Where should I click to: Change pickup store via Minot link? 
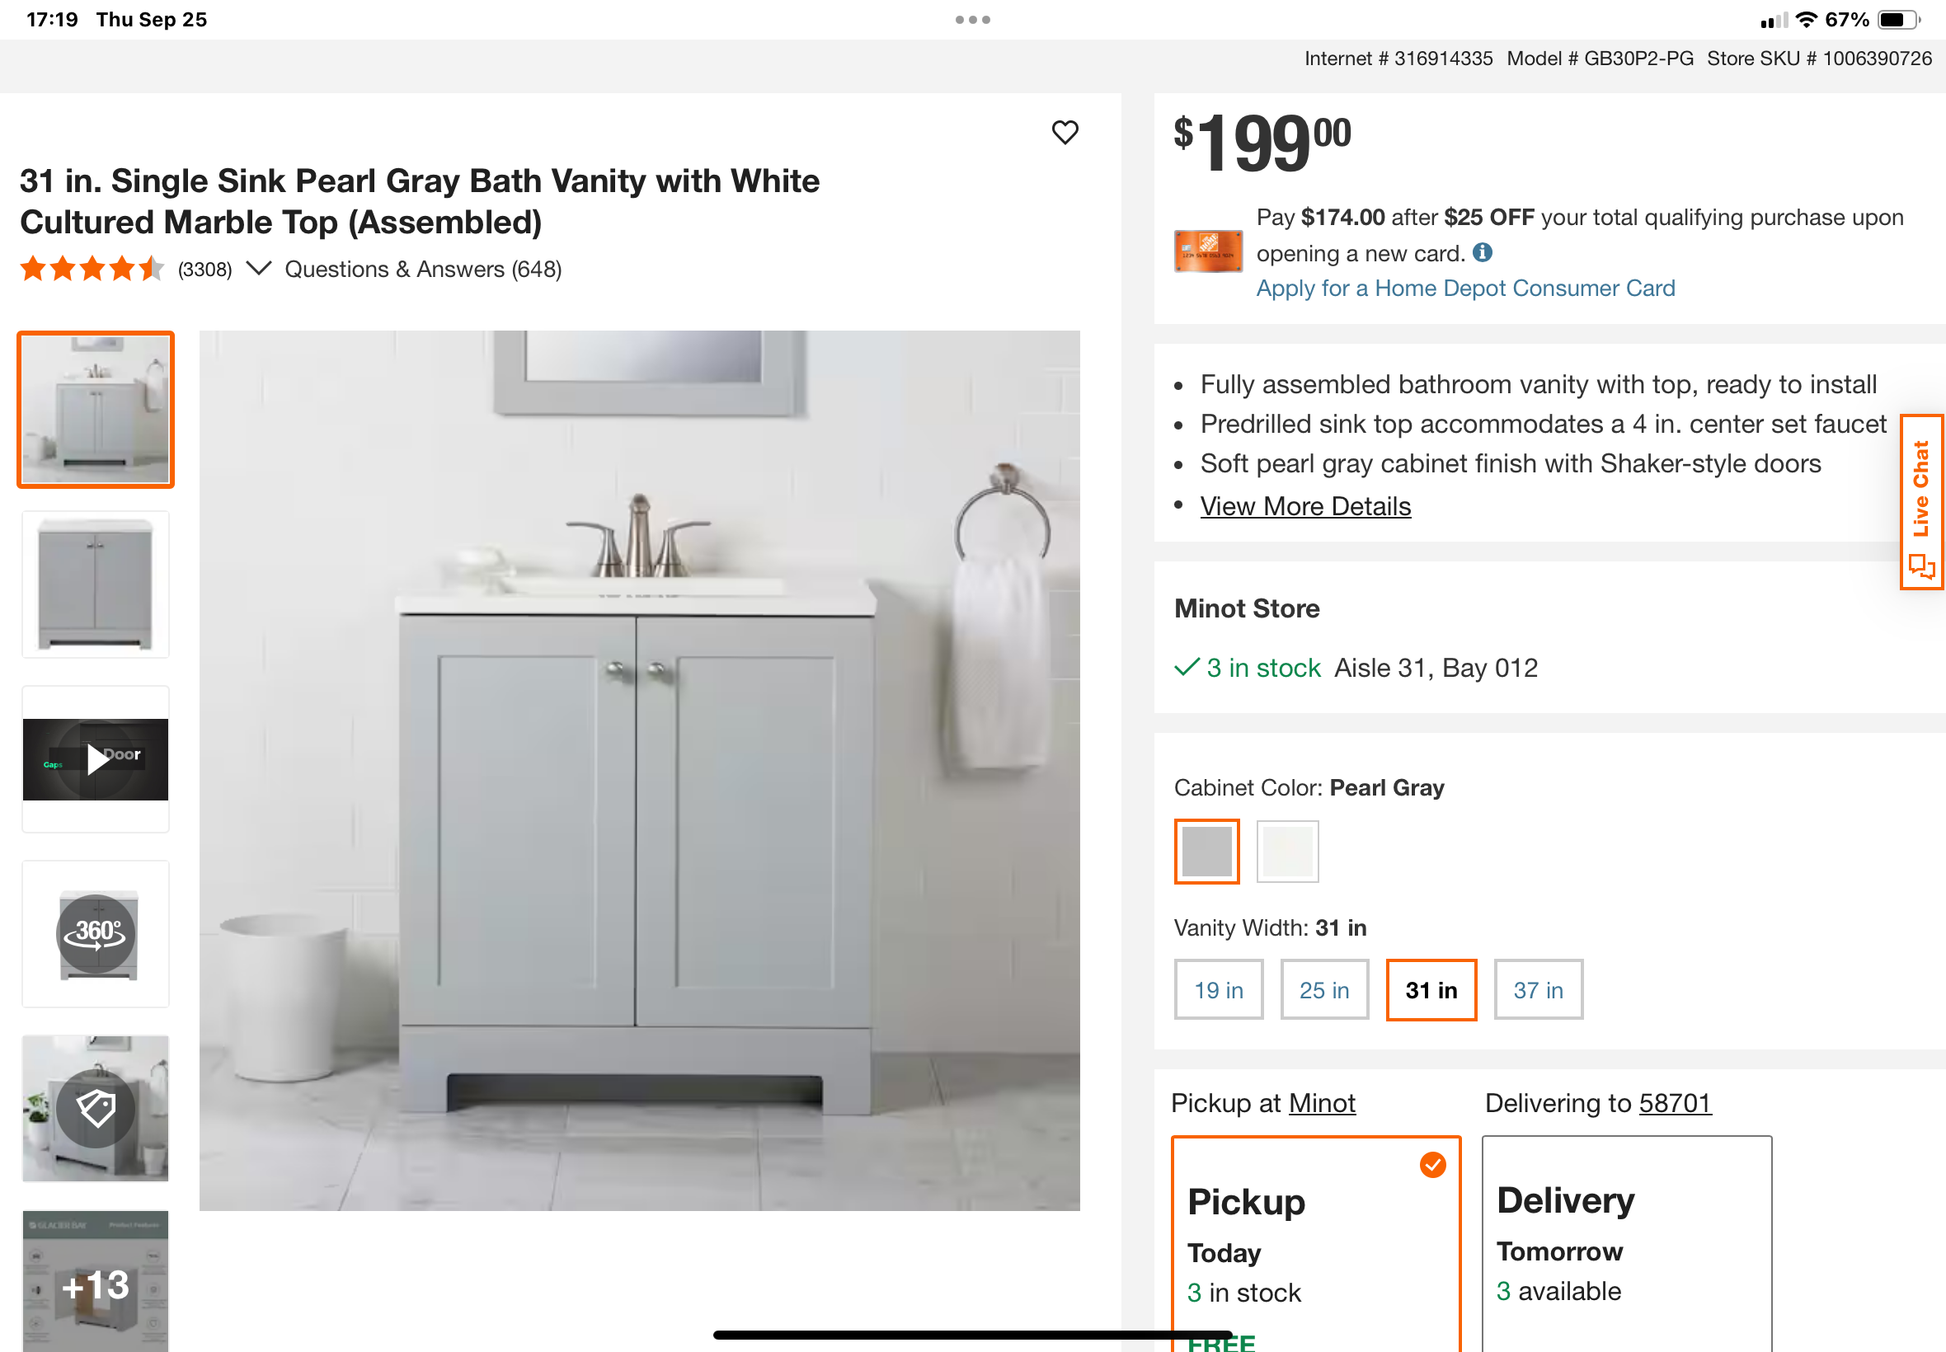(1322, 1103)
